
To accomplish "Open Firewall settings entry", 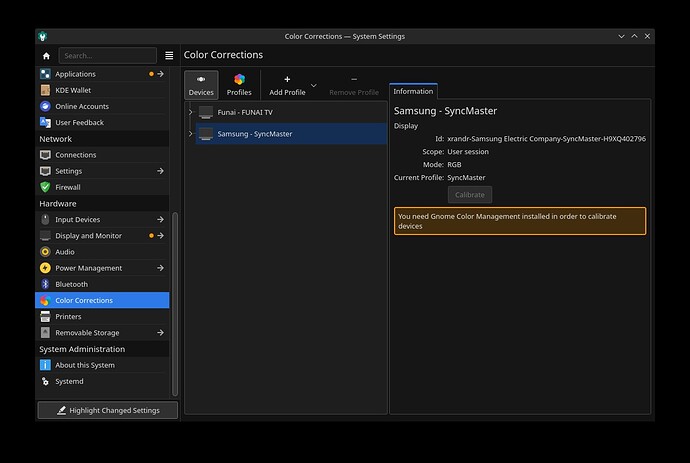I will pos(102,187).
